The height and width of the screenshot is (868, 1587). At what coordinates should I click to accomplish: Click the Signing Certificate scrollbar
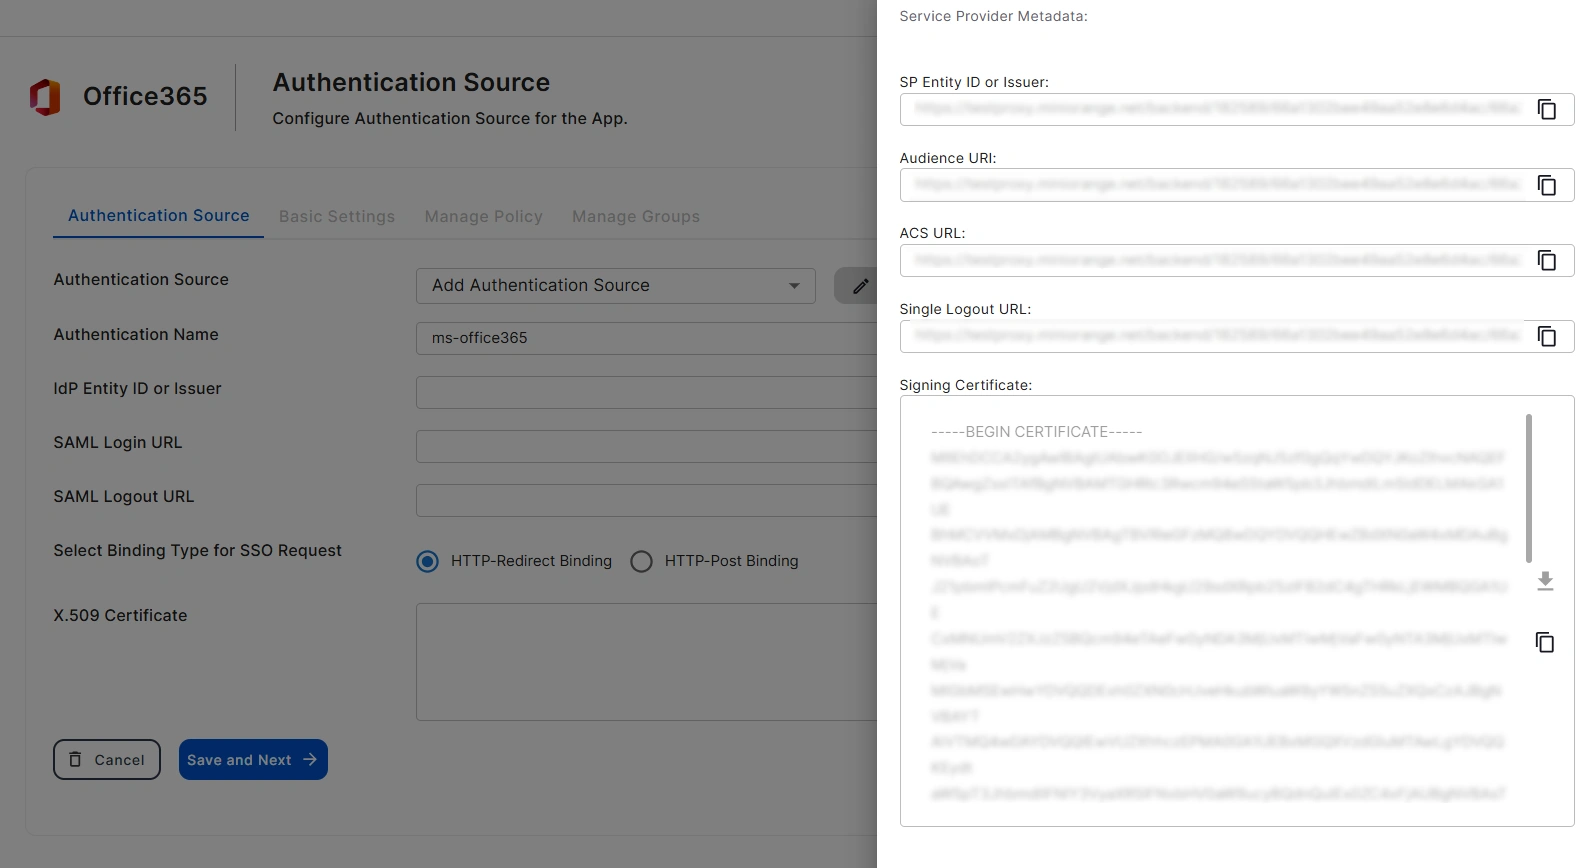1529,488
